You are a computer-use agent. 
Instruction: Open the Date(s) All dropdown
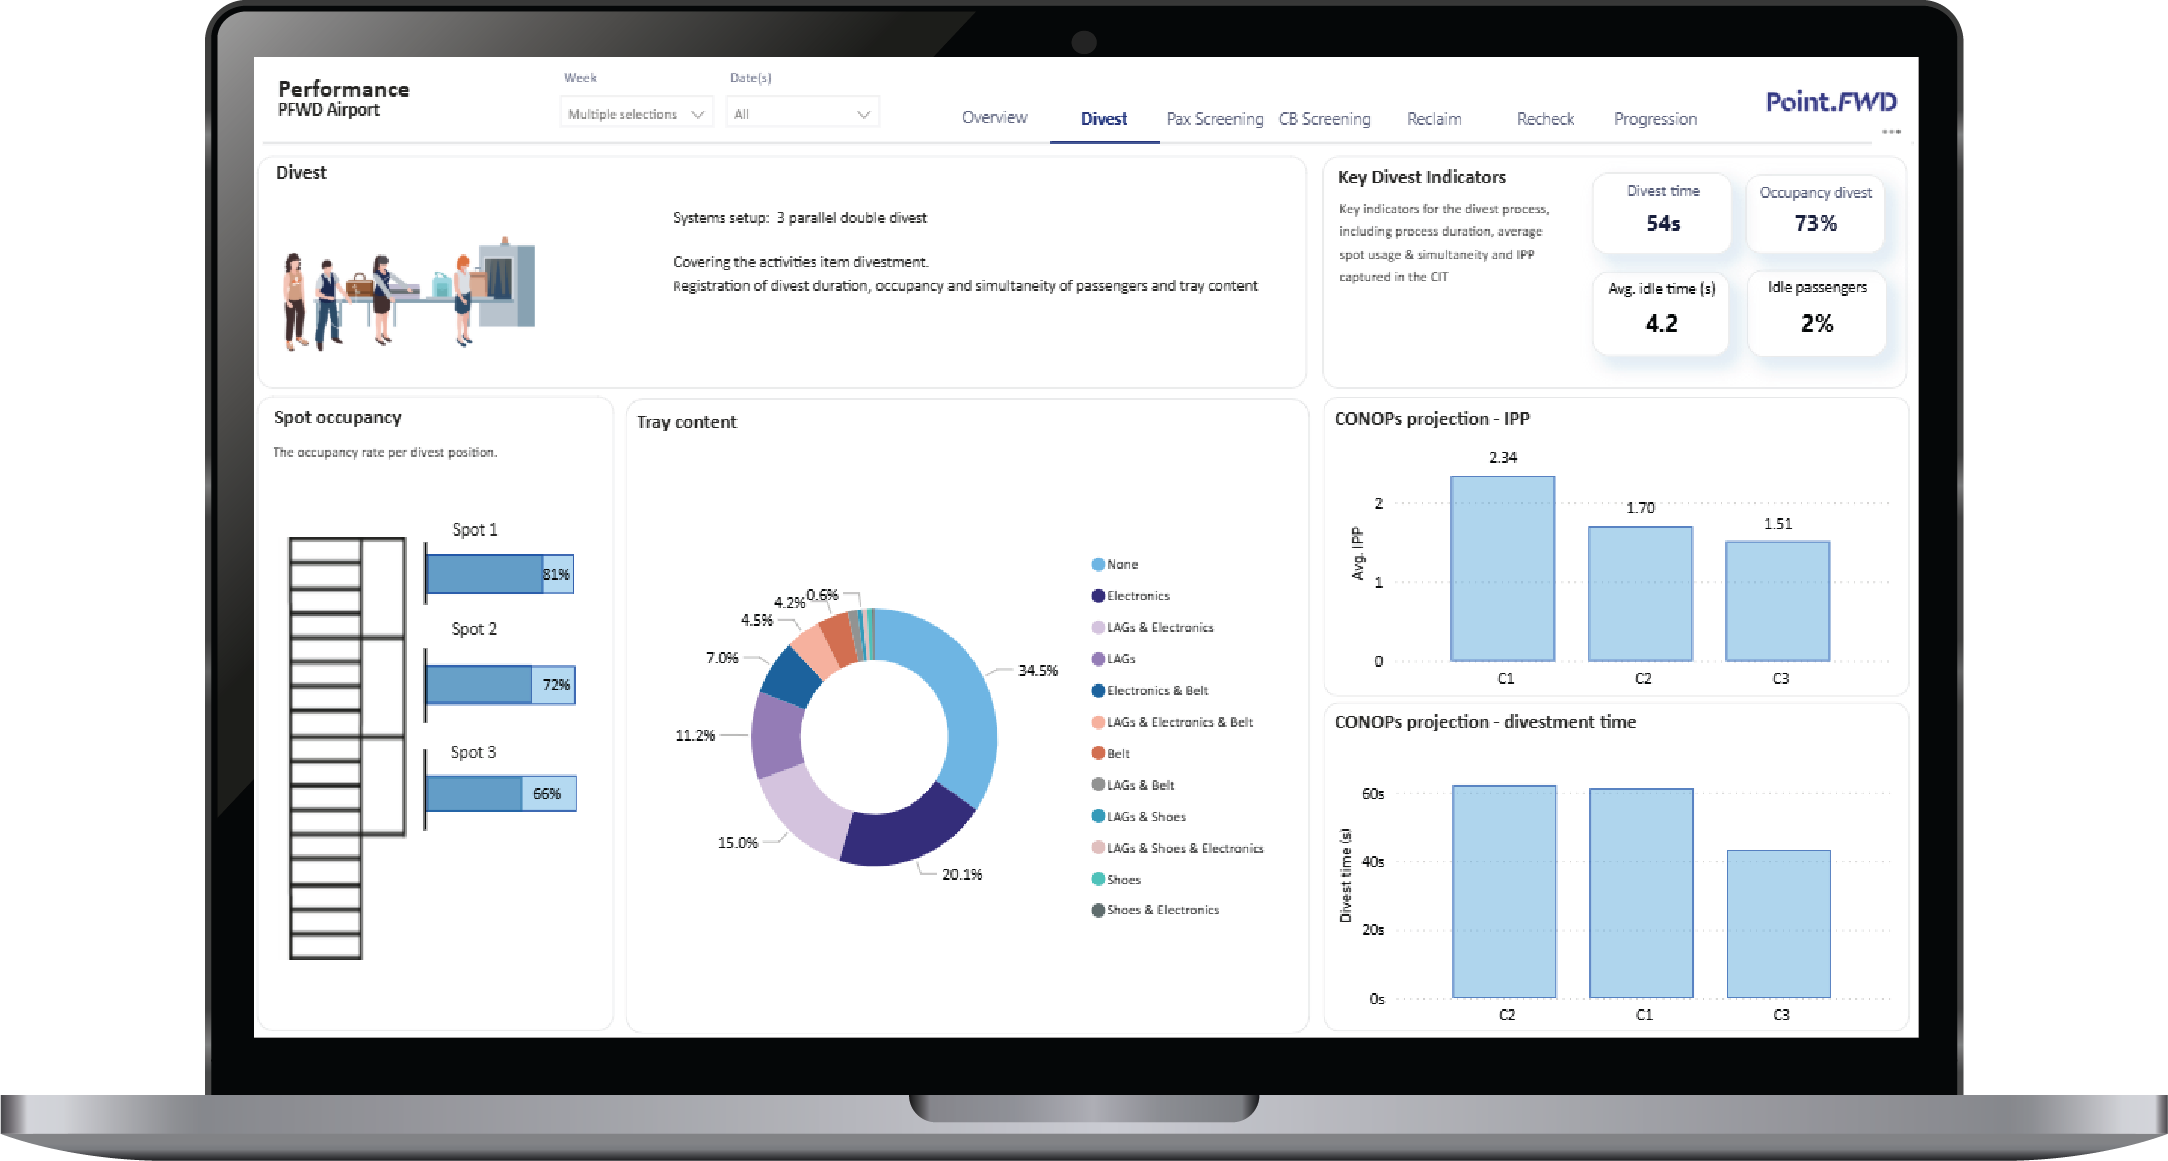click(802, 114)
